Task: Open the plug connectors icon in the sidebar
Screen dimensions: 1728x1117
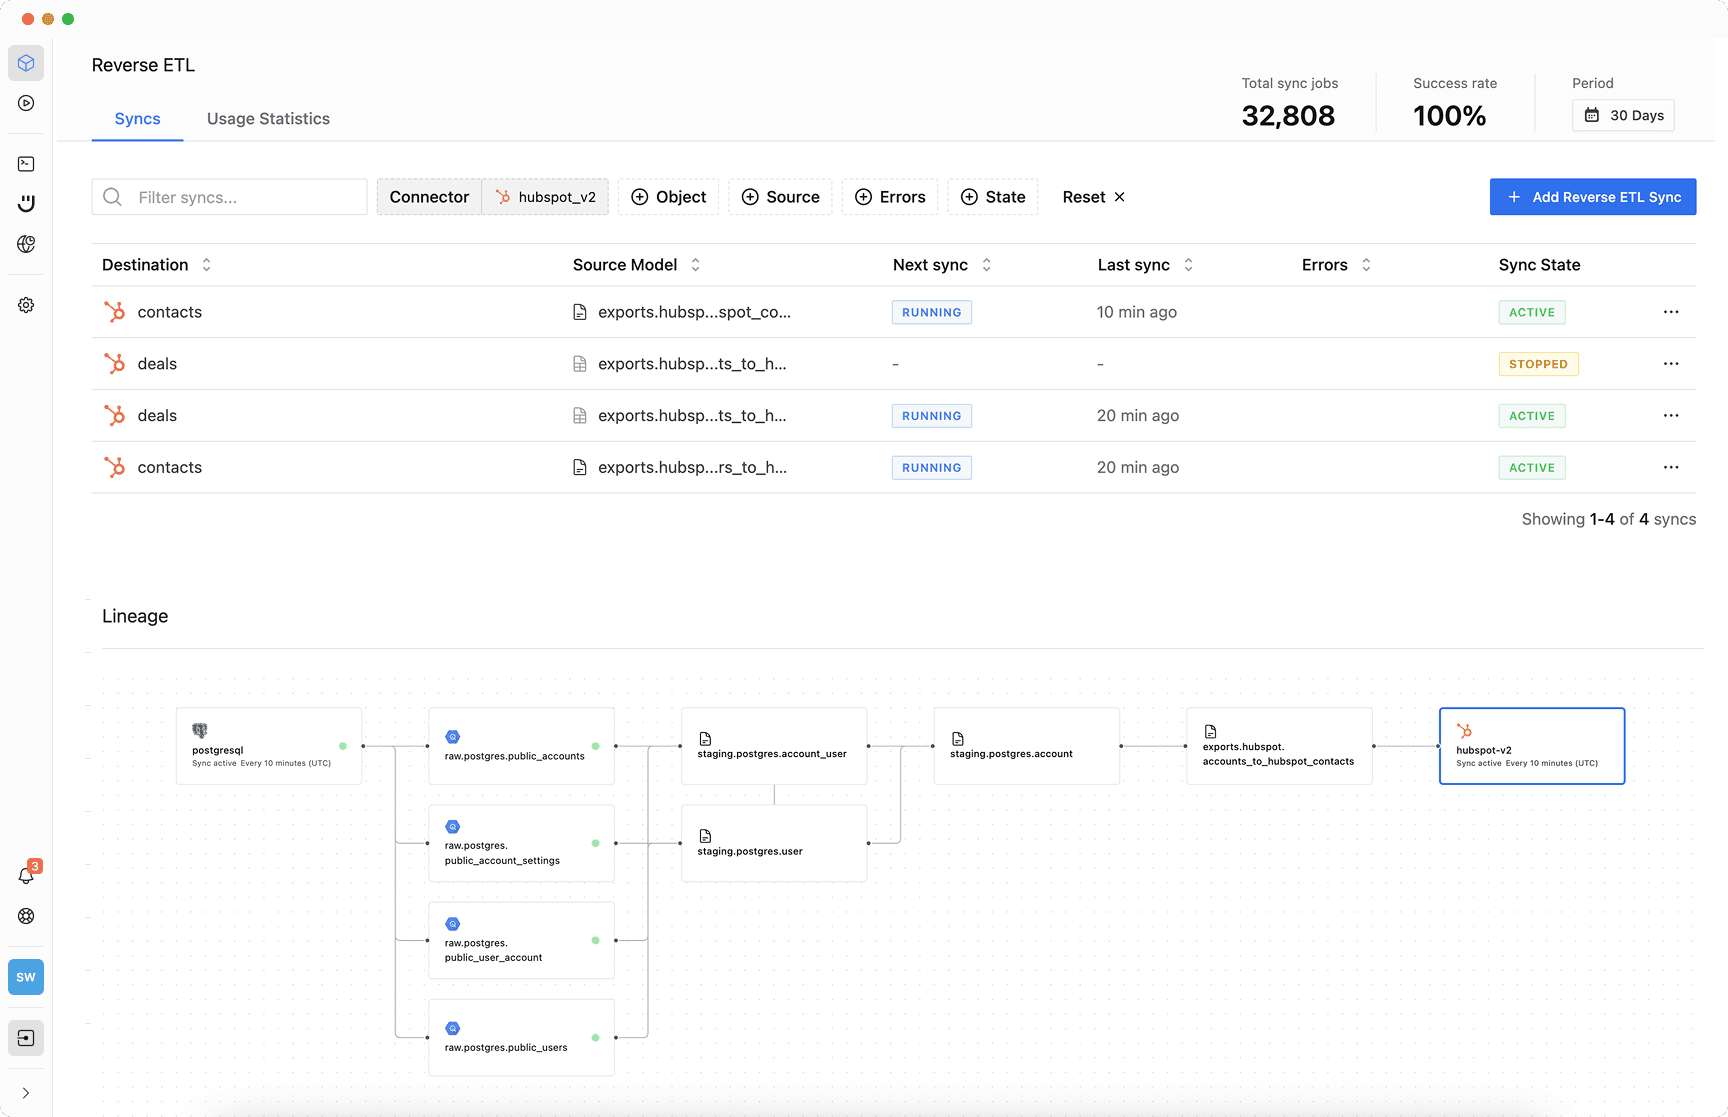Action: tap(26, 203)
